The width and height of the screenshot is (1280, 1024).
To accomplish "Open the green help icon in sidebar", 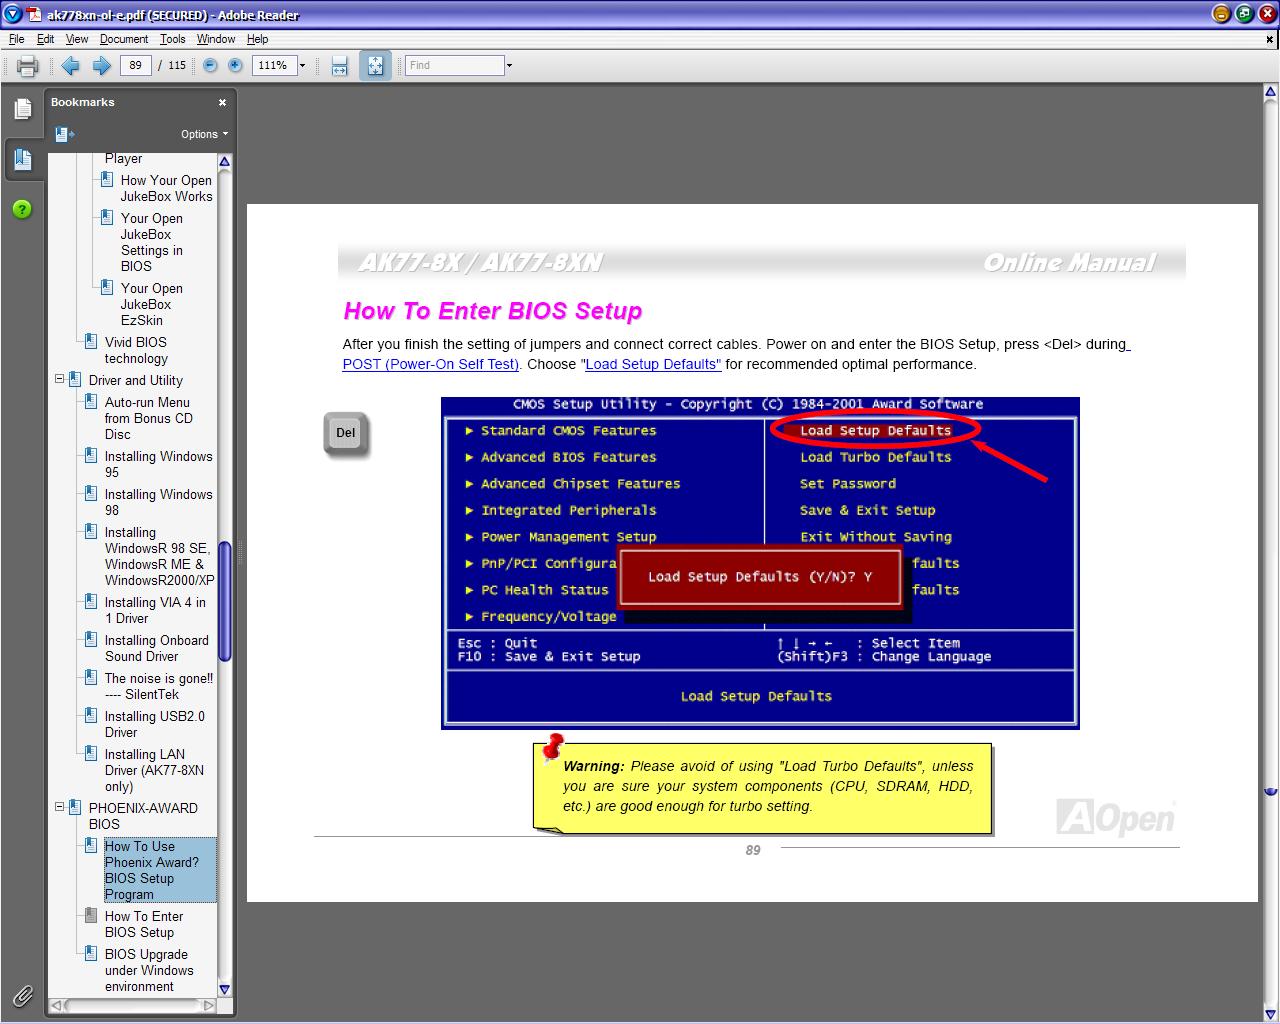I will pos(22,209).
